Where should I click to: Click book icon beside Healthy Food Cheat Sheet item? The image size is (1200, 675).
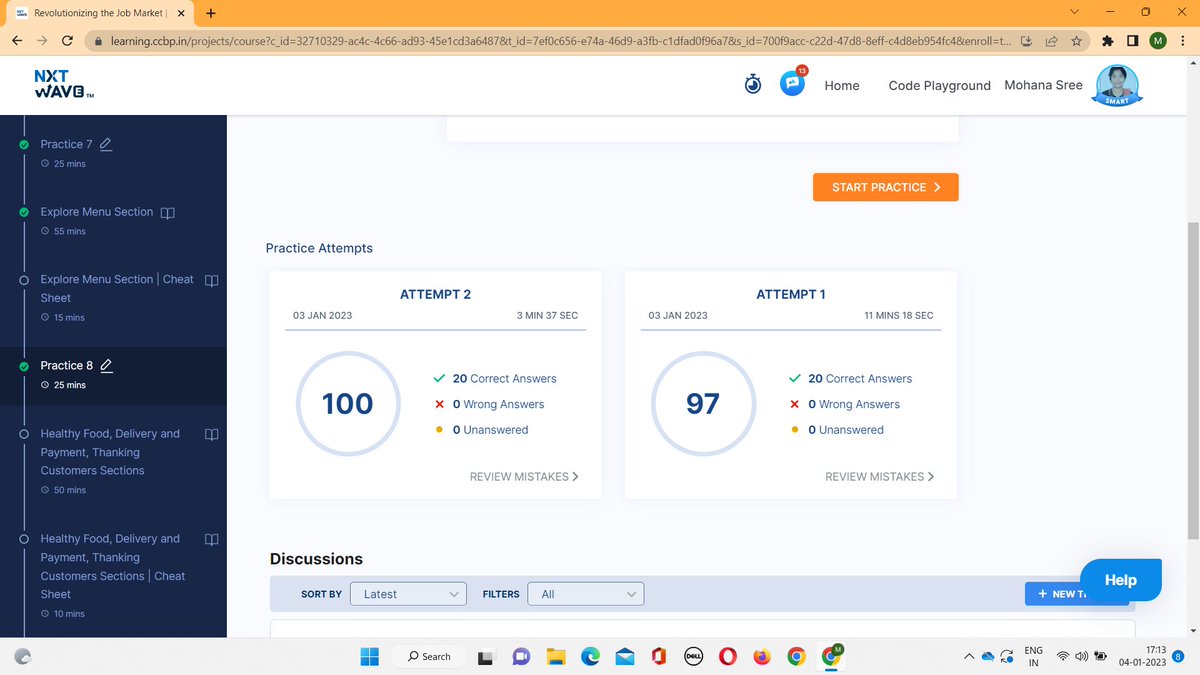pyautogui.click(x=211, y=539)
